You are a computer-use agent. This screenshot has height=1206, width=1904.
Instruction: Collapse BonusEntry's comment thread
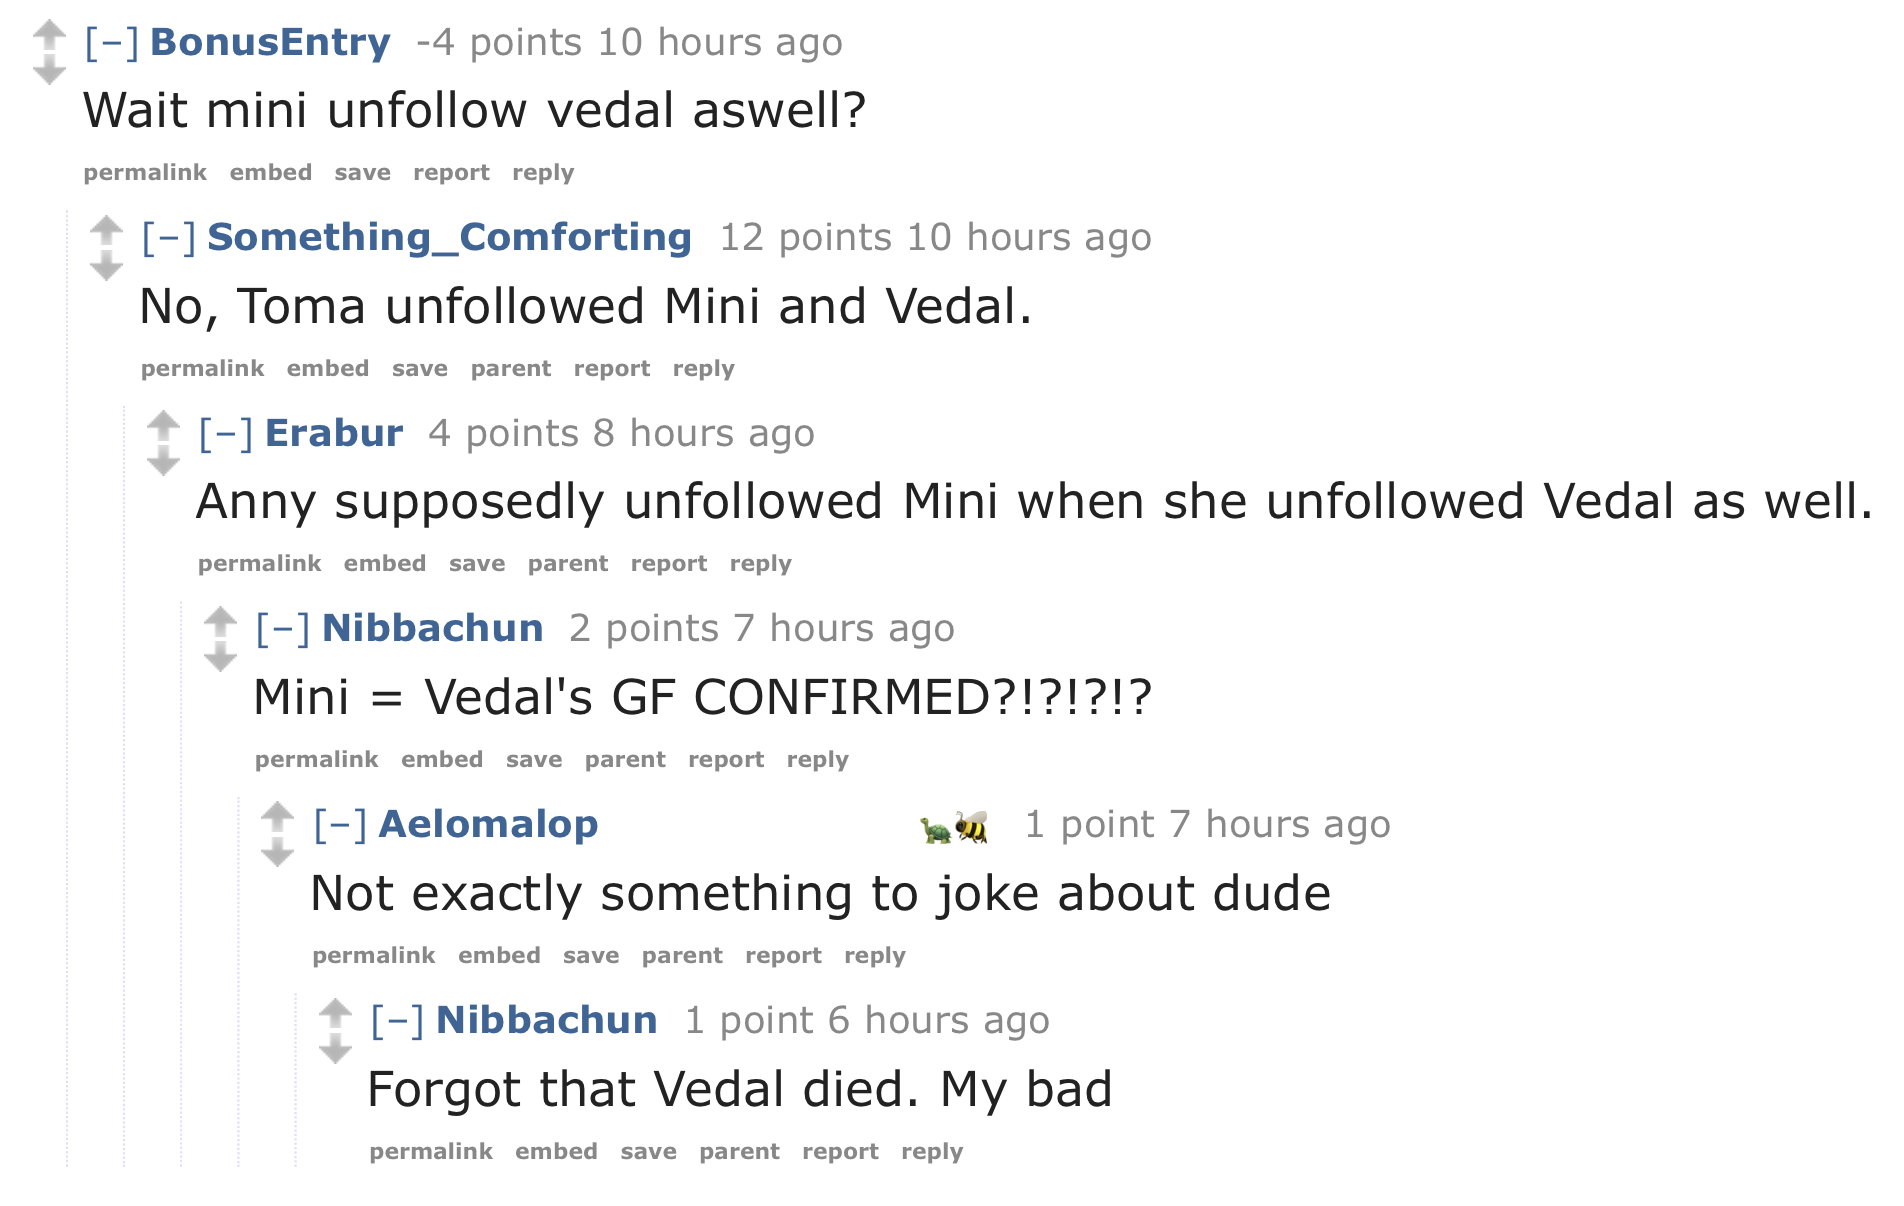coord(112,43)
